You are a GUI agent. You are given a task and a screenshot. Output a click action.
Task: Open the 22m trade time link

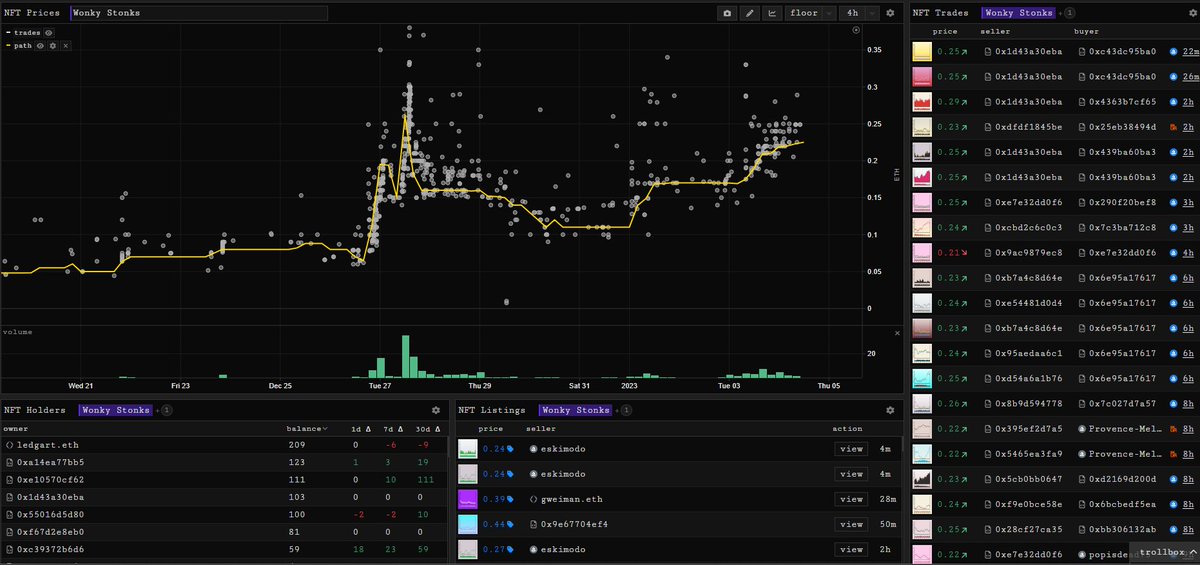pos(1189,51)
